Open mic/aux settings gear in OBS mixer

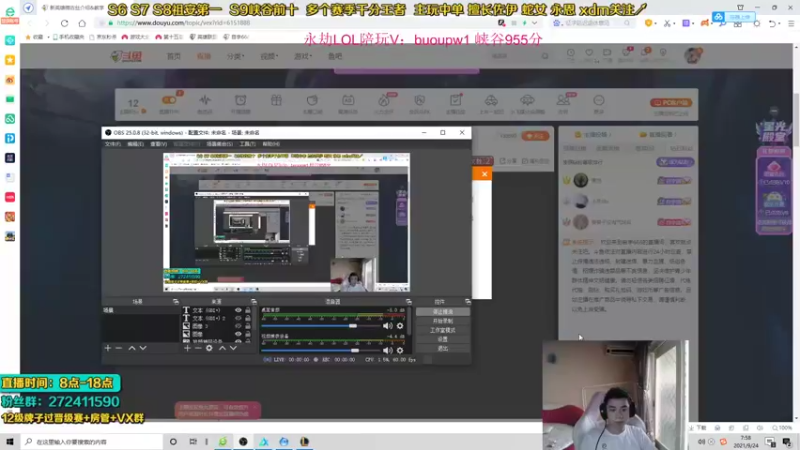click(x=400, y=351)
